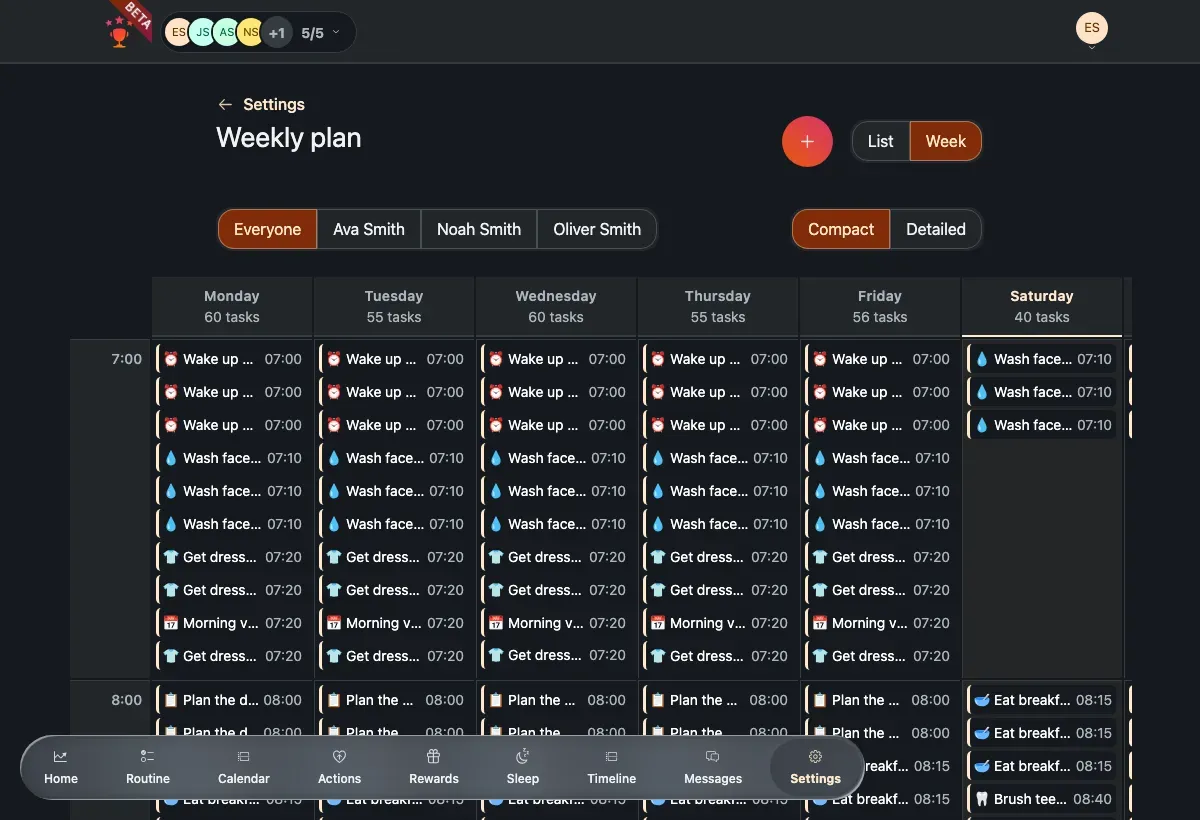Screen dimensions: 1200x820
Task: Go to the Calendar page
Action: tap(244, 767)
